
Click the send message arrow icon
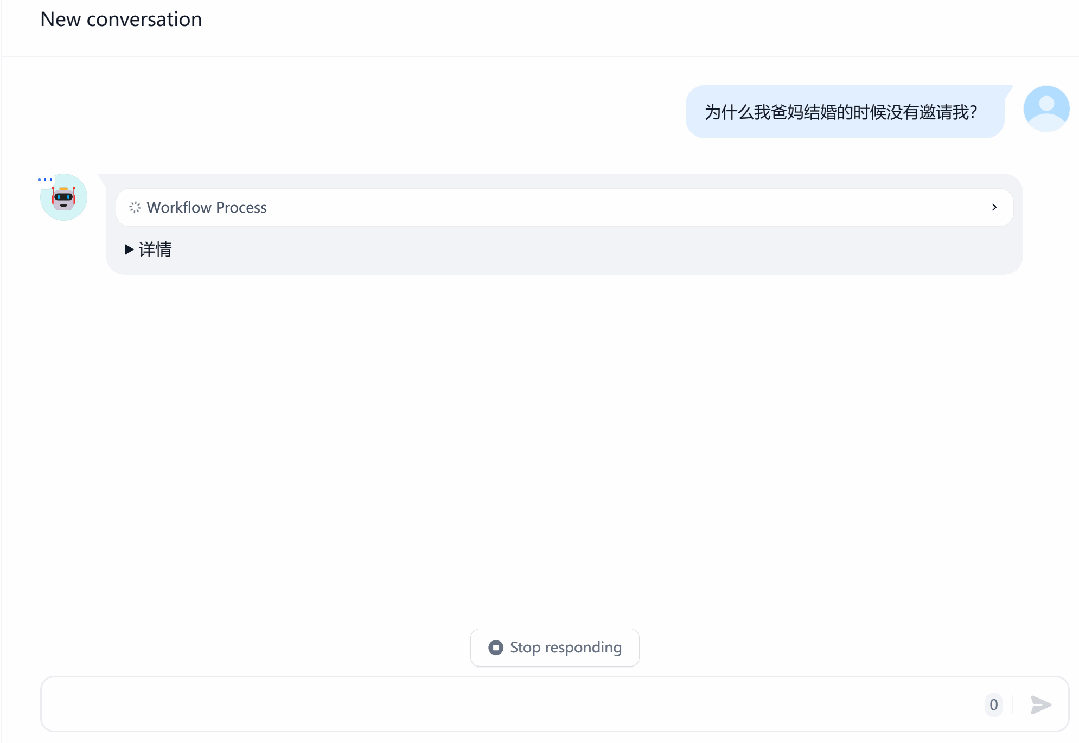(1040, 704)
